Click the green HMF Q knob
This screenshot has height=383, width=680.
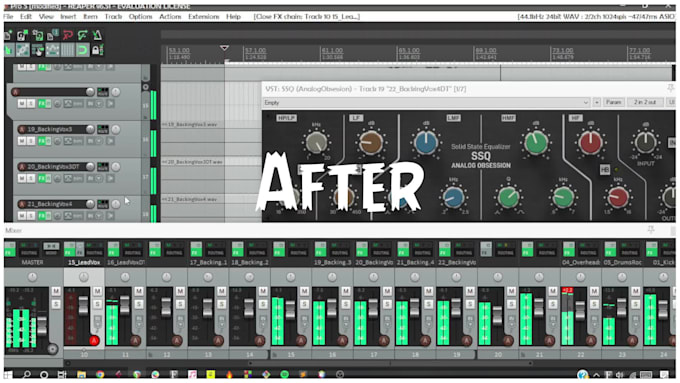pos(508,197)
